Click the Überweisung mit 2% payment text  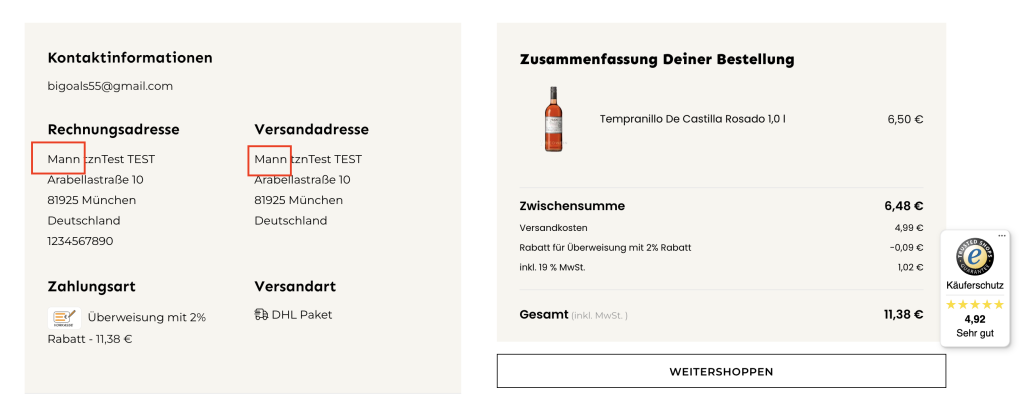click(147, 317)
